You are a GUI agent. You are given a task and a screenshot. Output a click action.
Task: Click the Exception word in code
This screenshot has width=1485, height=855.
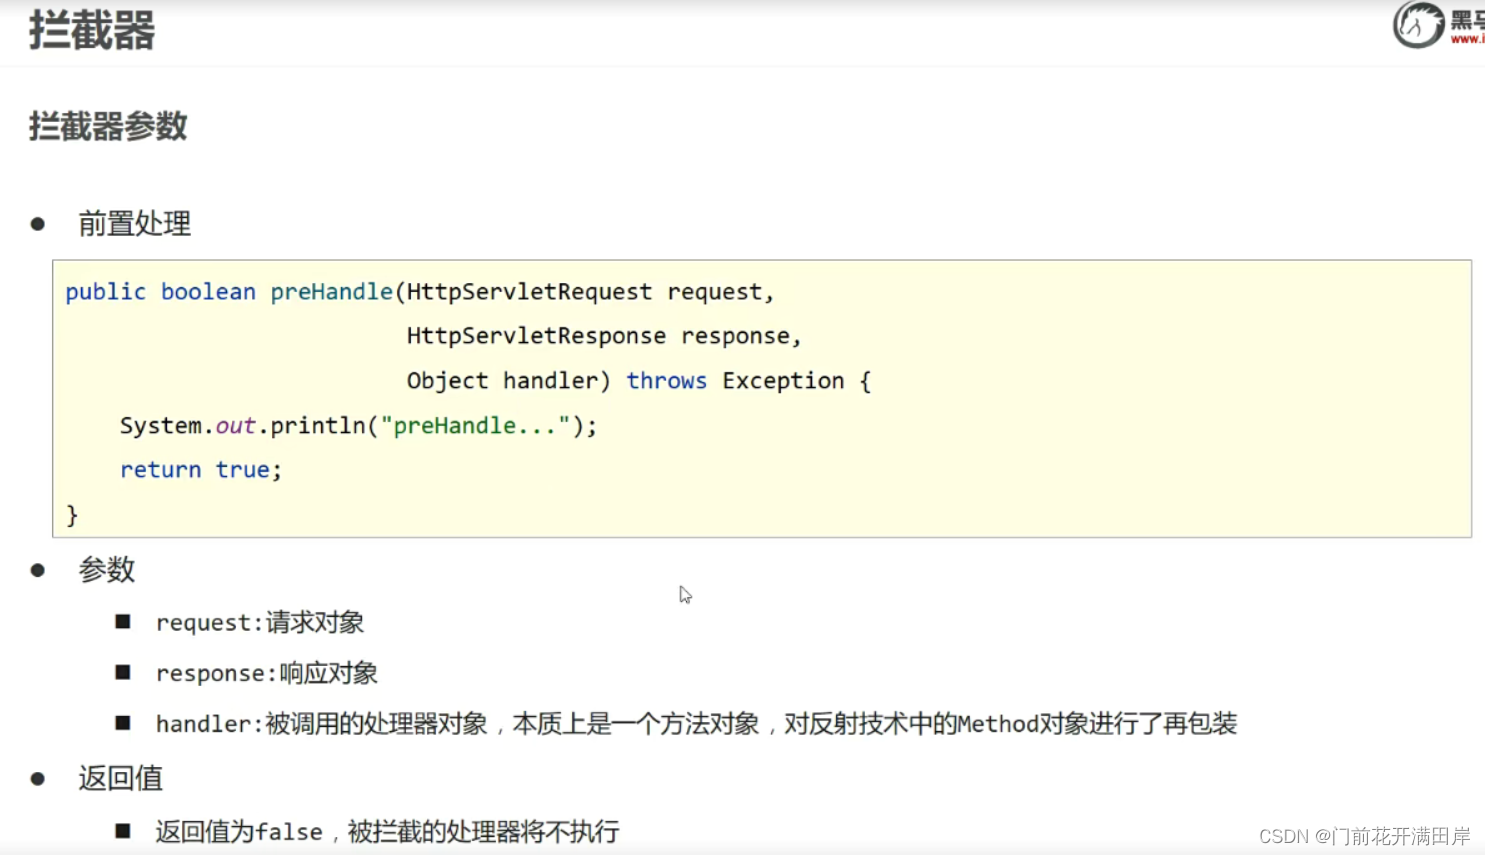pos(783,381)
